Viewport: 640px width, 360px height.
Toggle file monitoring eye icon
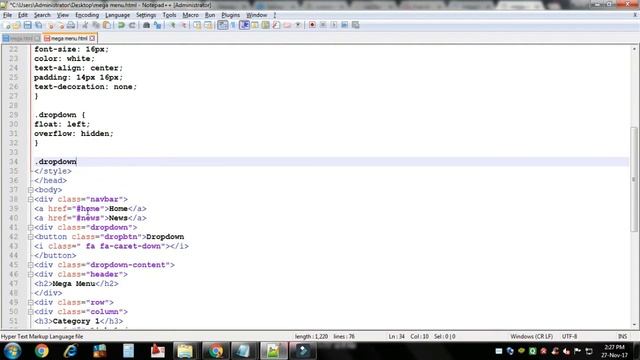[298, 25]
